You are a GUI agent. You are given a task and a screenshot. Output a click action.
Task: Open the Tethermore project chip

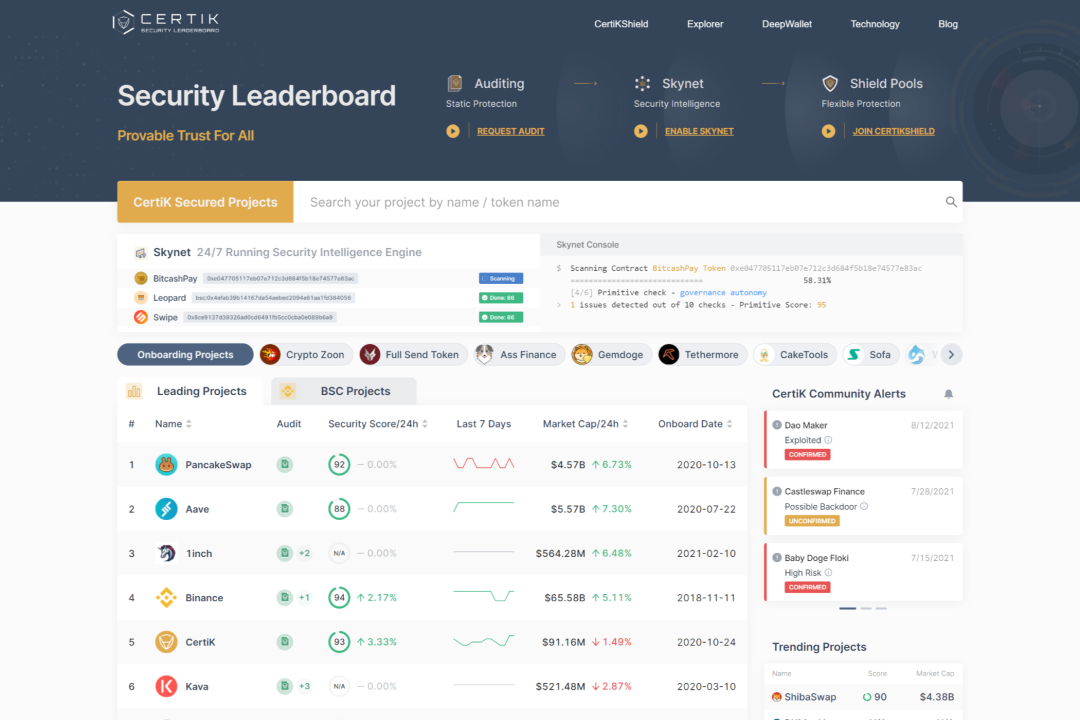pyautogui.click(x=702, y=355)
